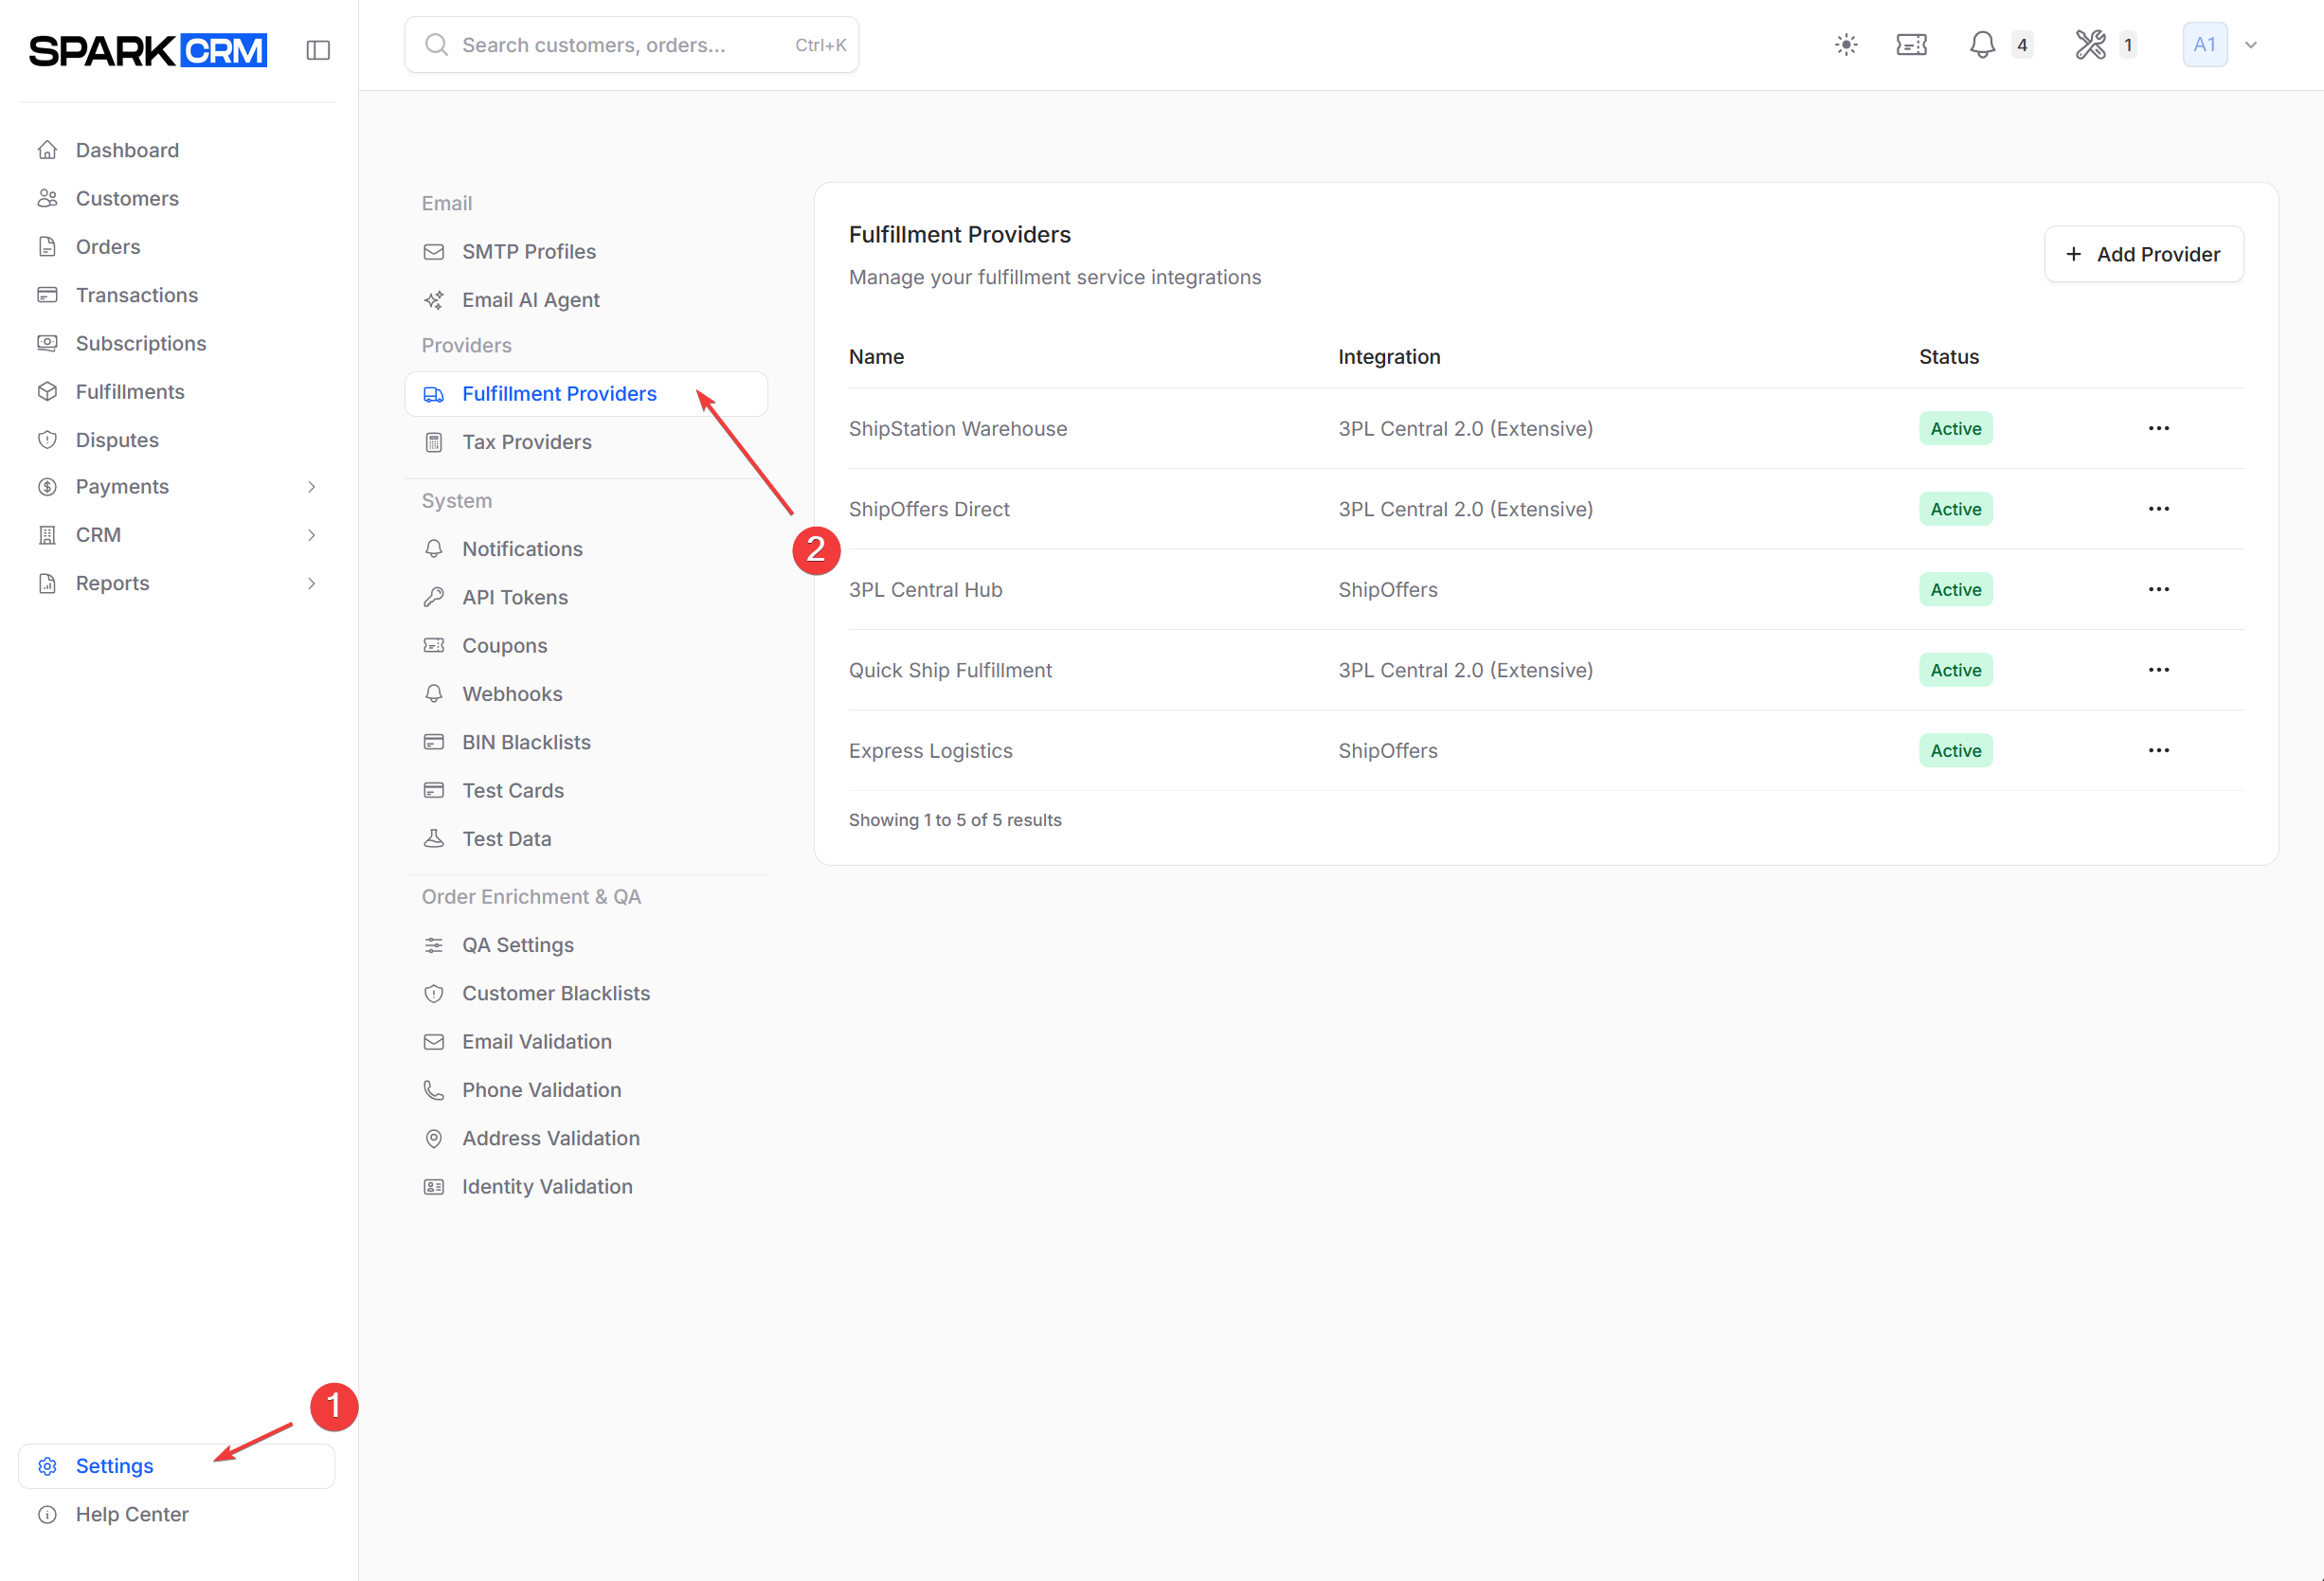The height and width of the screenshot is (1581, 2324).
Task: Click the QA Settings sliders icon
Action: click(434, 945)
